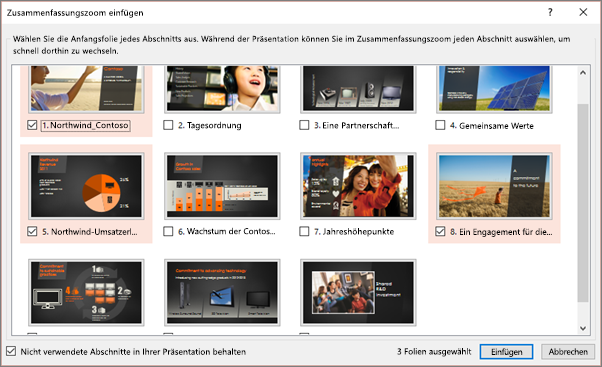Select the numbered cycle diagram slide thumbnail

(86, 293)
